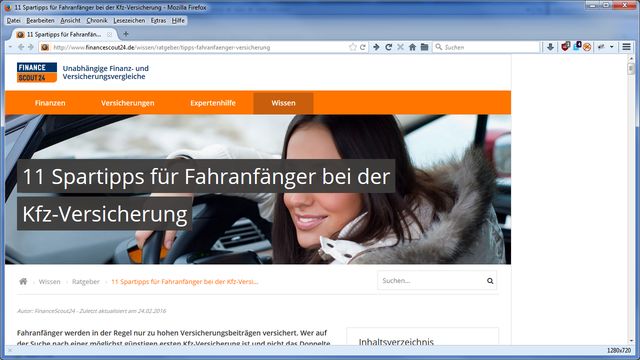Click the red shield extension icon

(565, 47)
